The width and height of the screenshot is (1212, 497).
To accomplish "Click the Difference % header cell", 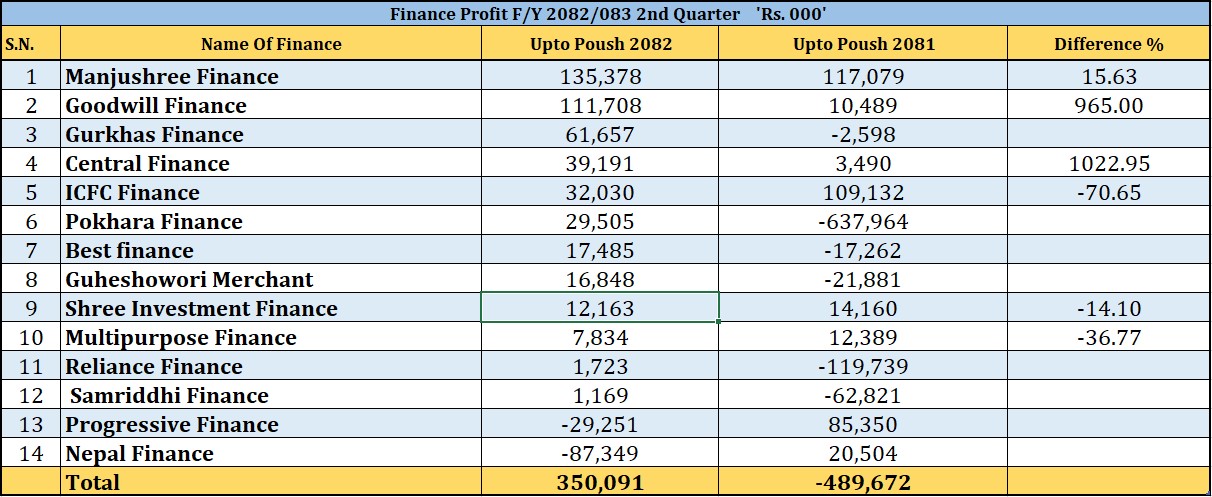I will coord(1108,44).
